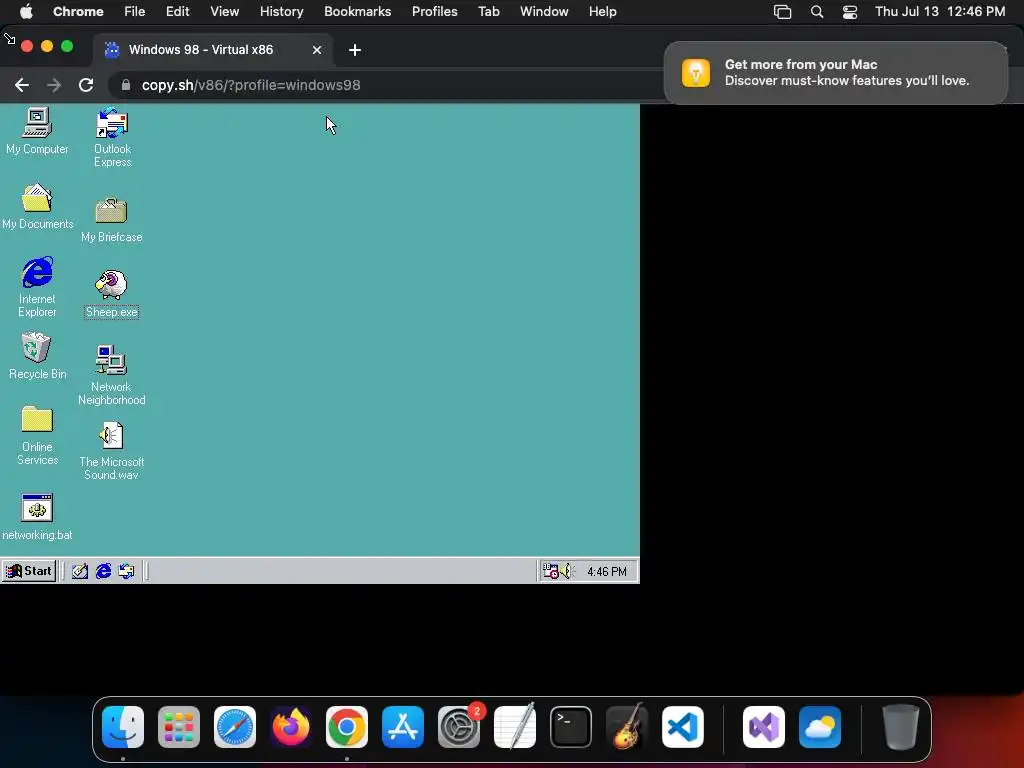Open the Window menu

point(544,11)
